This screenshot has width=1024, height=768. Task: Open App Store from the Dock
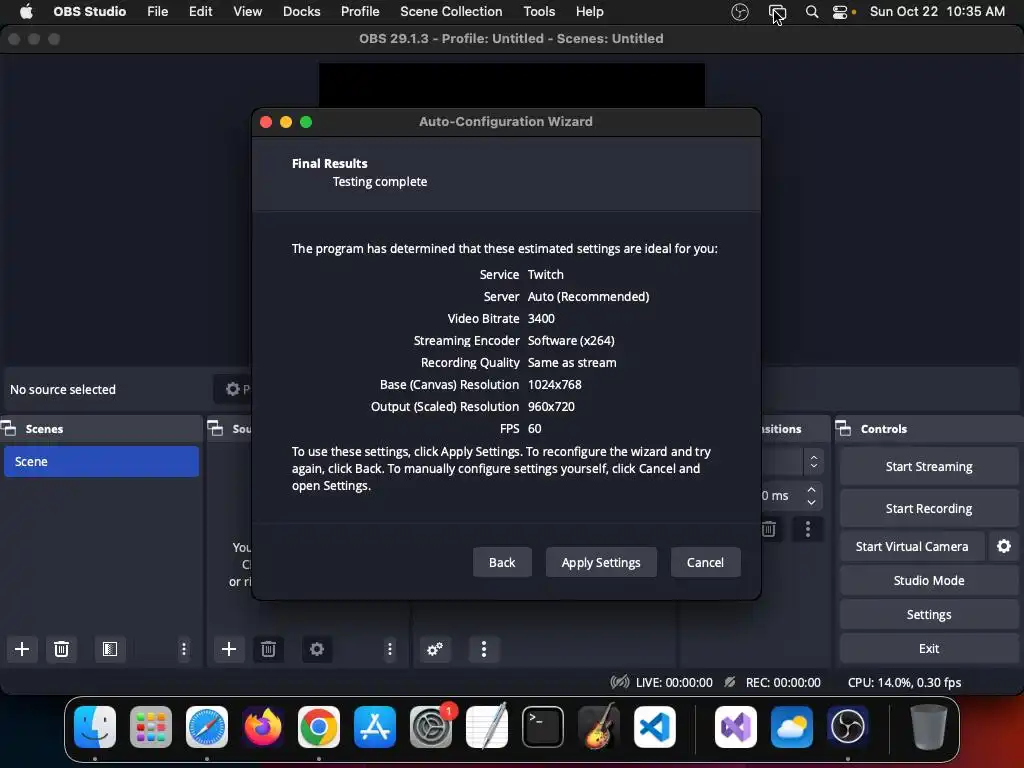pyautogui.click(x=375, y=726)
